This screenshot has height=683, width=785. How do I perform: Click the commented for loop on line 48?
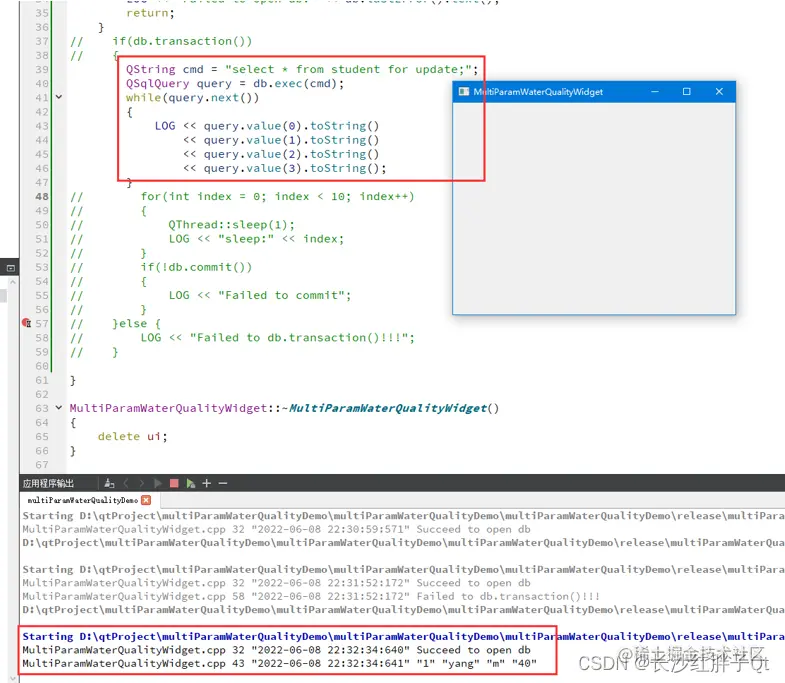coord(277,197)
